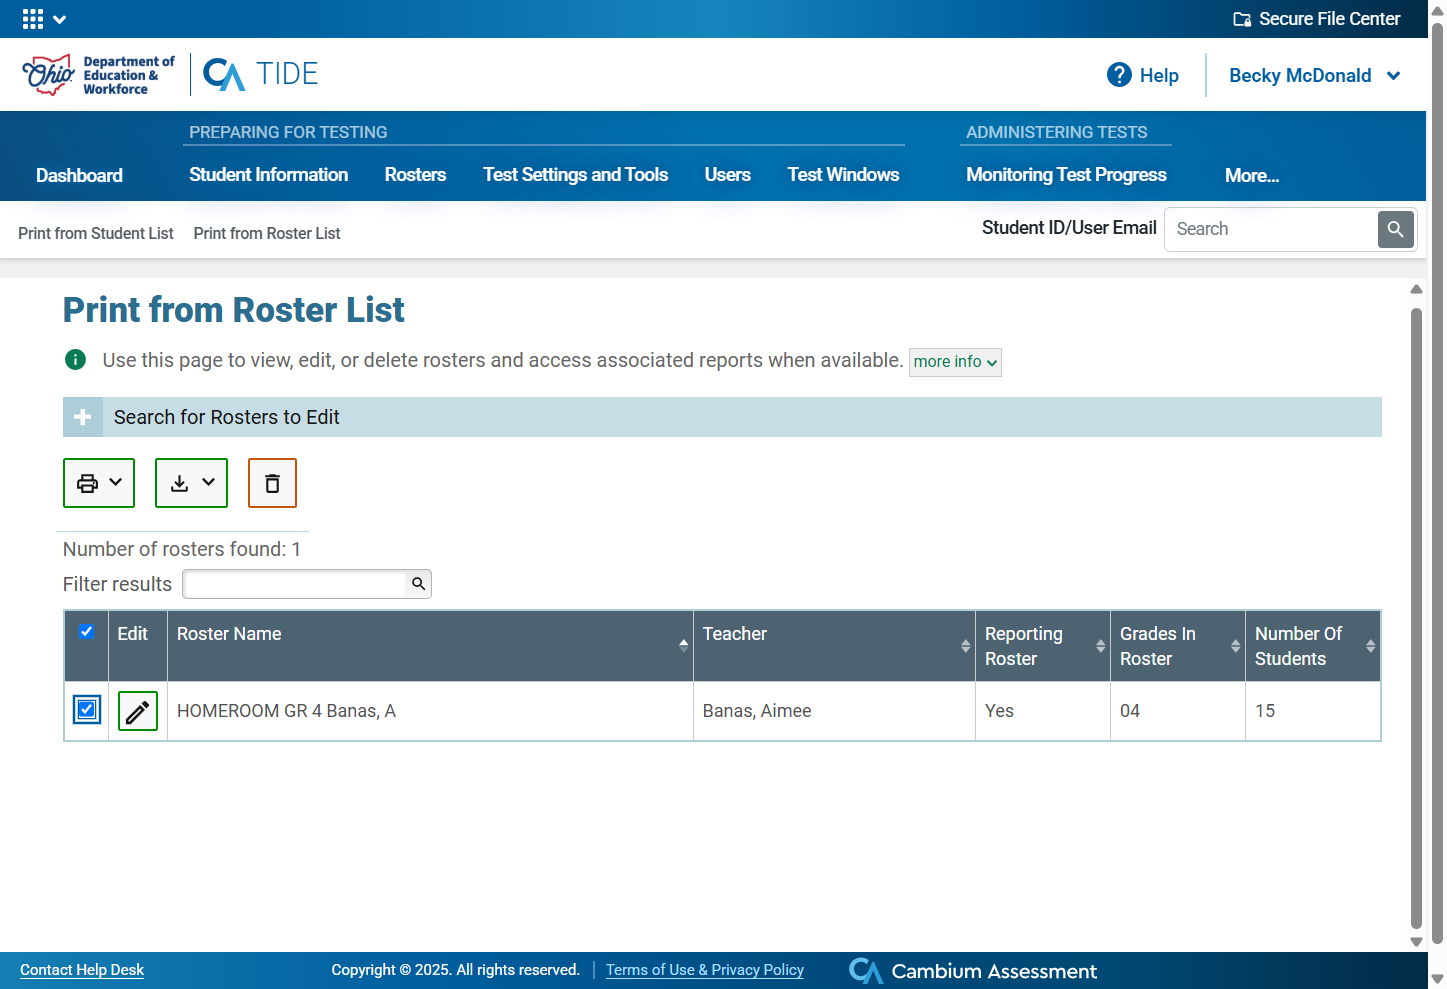The image size is (1447, 989).
Task: Open the Student Information menu
Action: tap(268, 174)
